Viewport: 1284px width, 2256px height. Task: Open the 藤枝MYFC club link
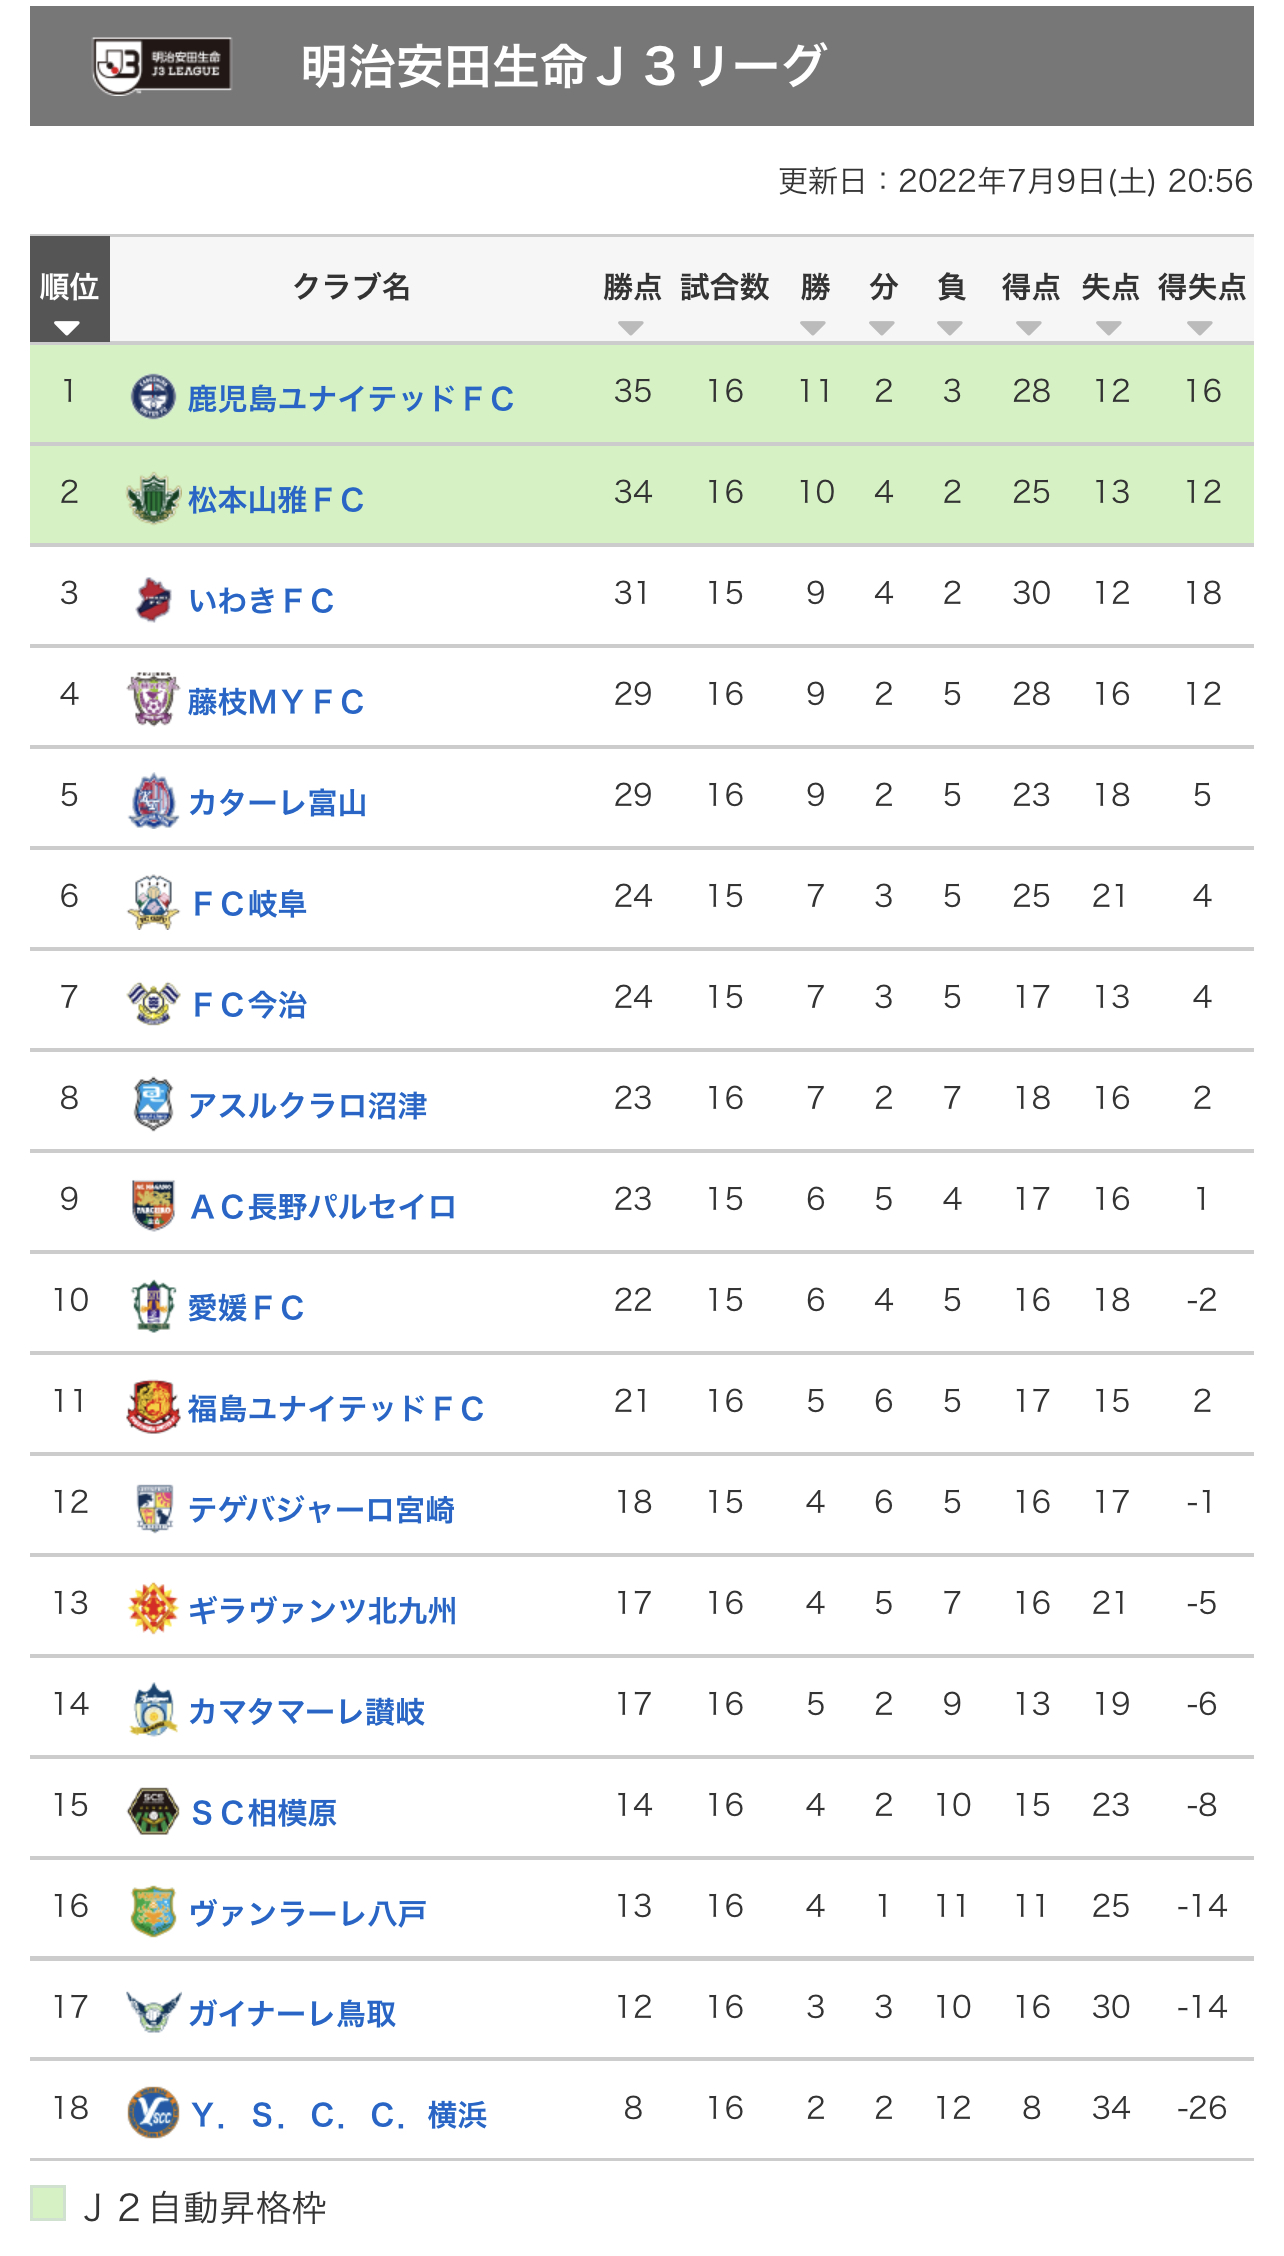pyautogui.click(x=276, y=702)
